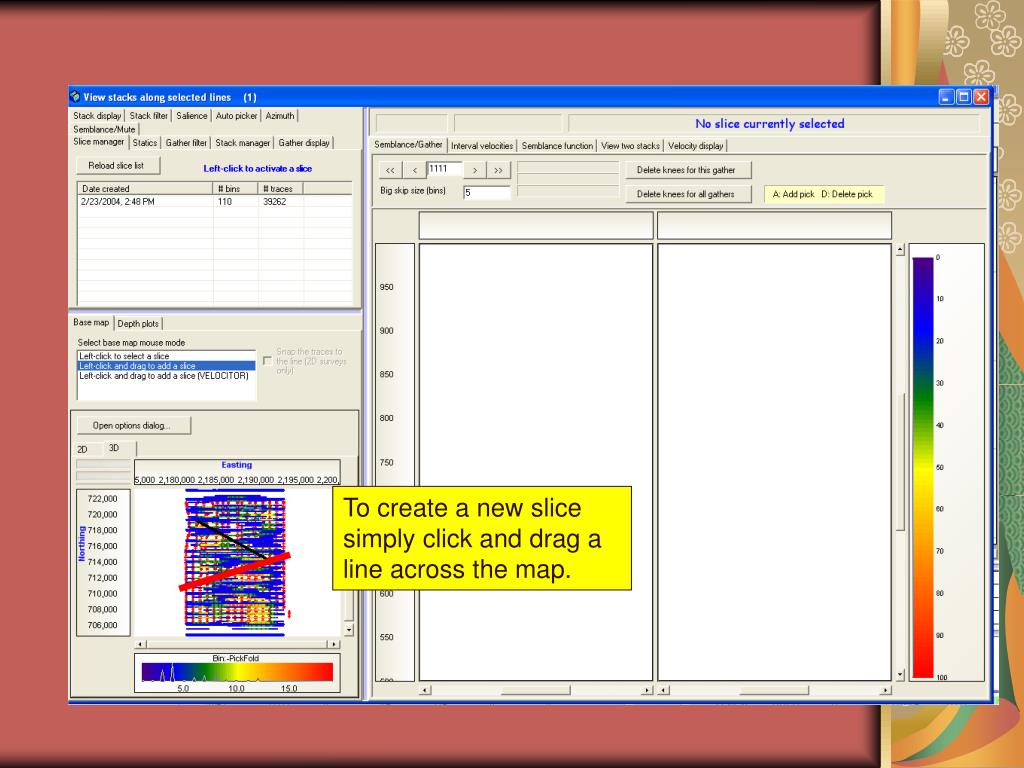
Task: Select the Base map tab
Action: point(91,323)
